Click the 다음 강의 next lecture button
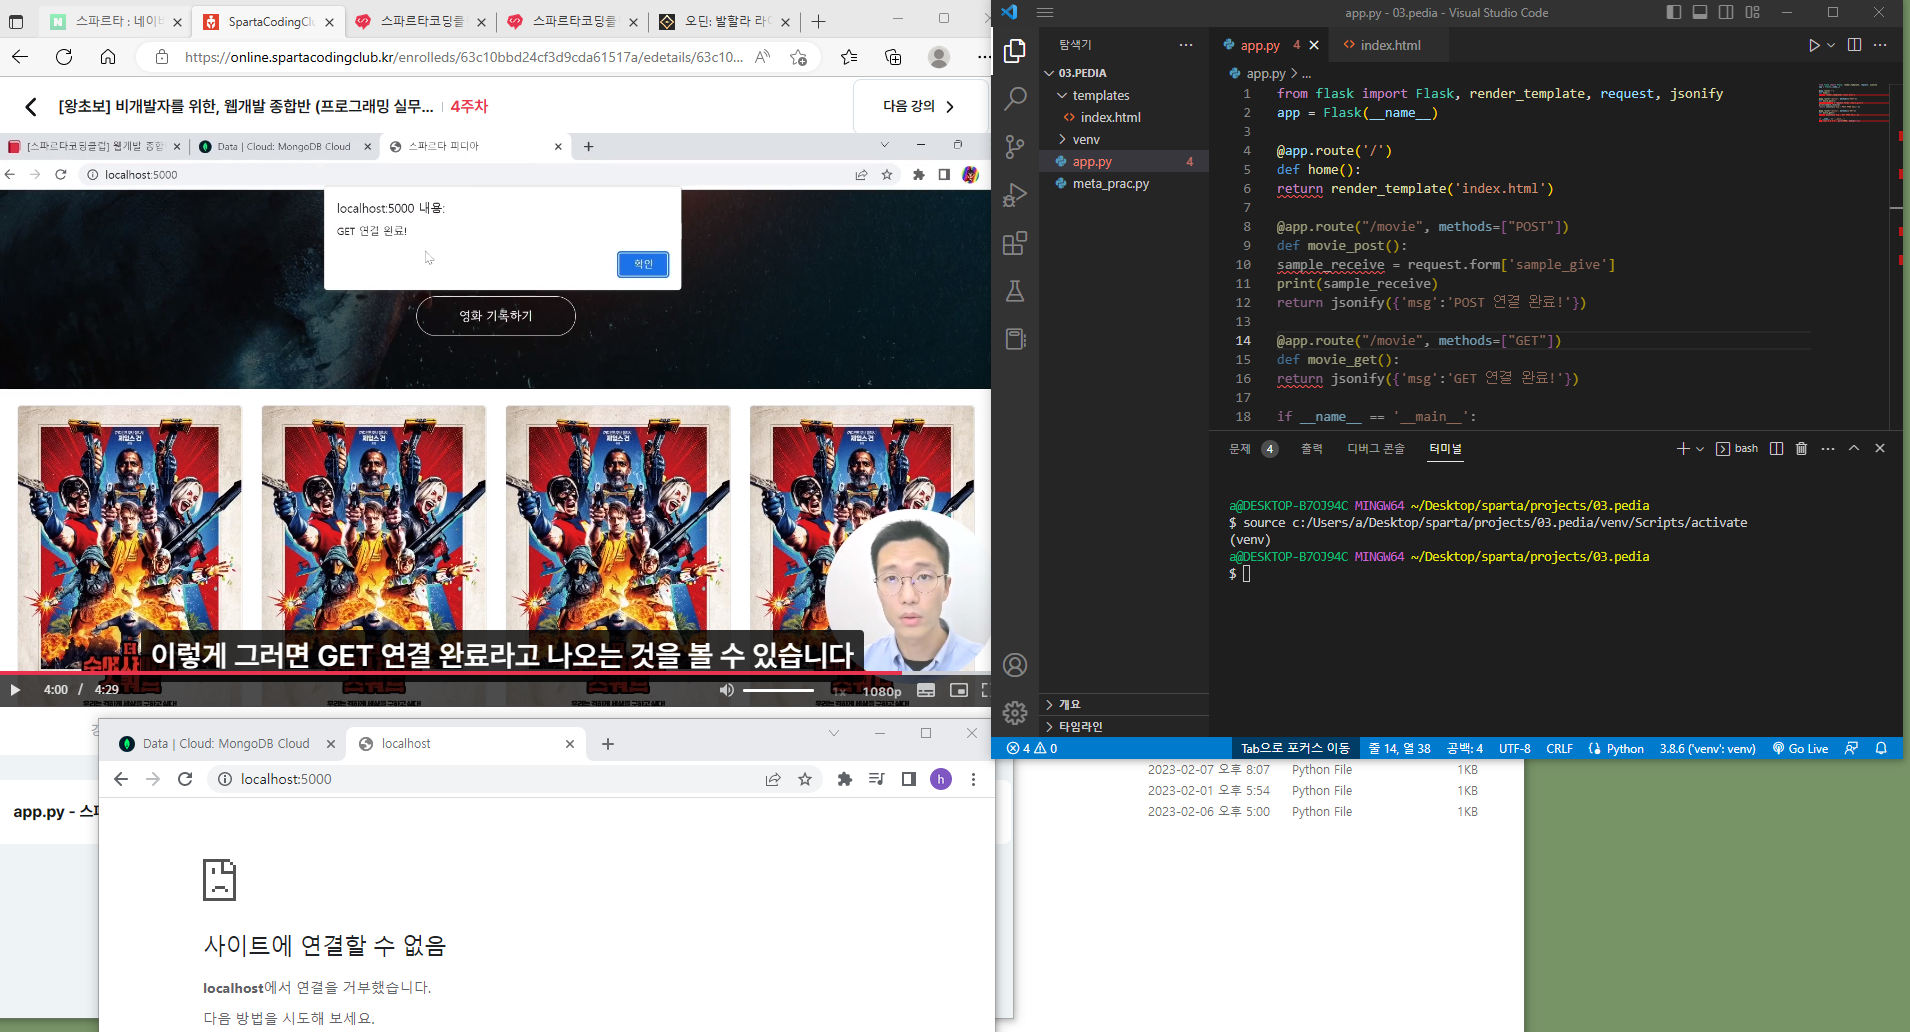This screenshot has width=1910, height=1032. coord(919,106)
